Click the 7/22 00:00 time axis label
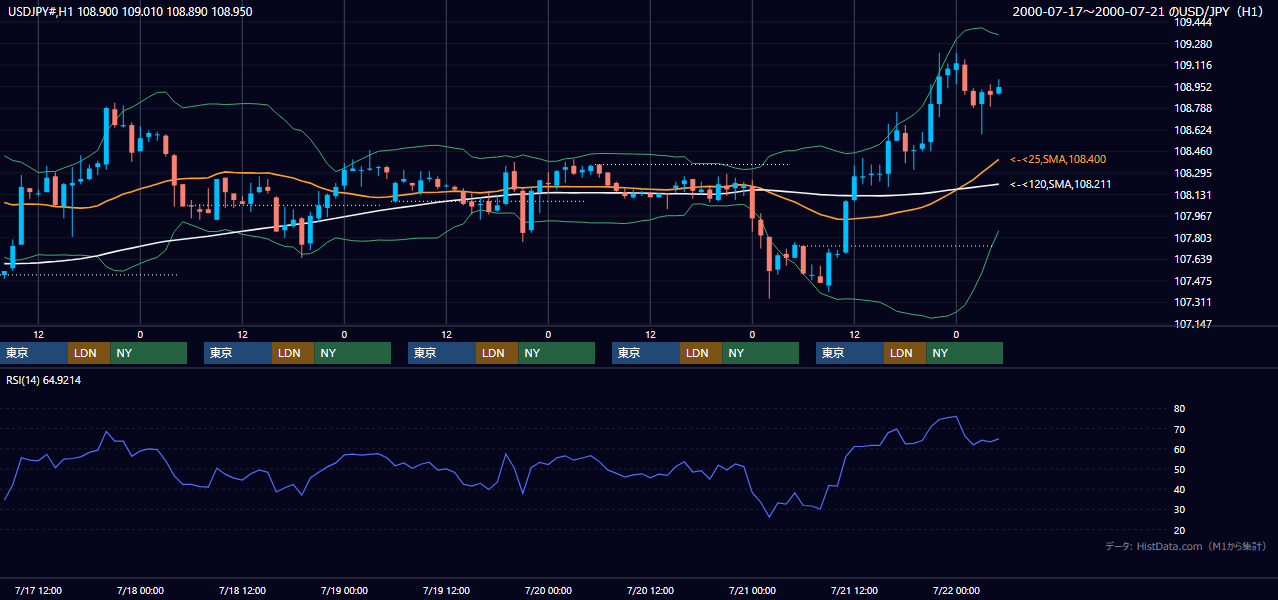 click(956, 590)
